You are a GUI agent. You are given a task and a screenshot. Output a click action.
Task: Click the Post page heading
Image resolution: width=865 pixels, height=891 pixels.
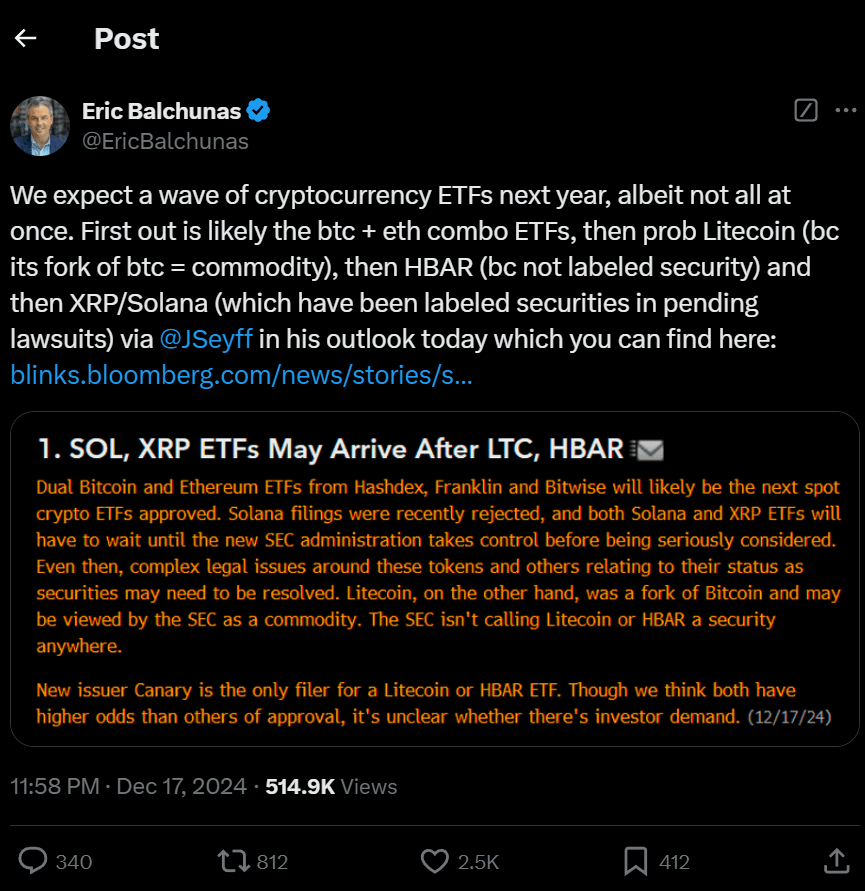126,39
